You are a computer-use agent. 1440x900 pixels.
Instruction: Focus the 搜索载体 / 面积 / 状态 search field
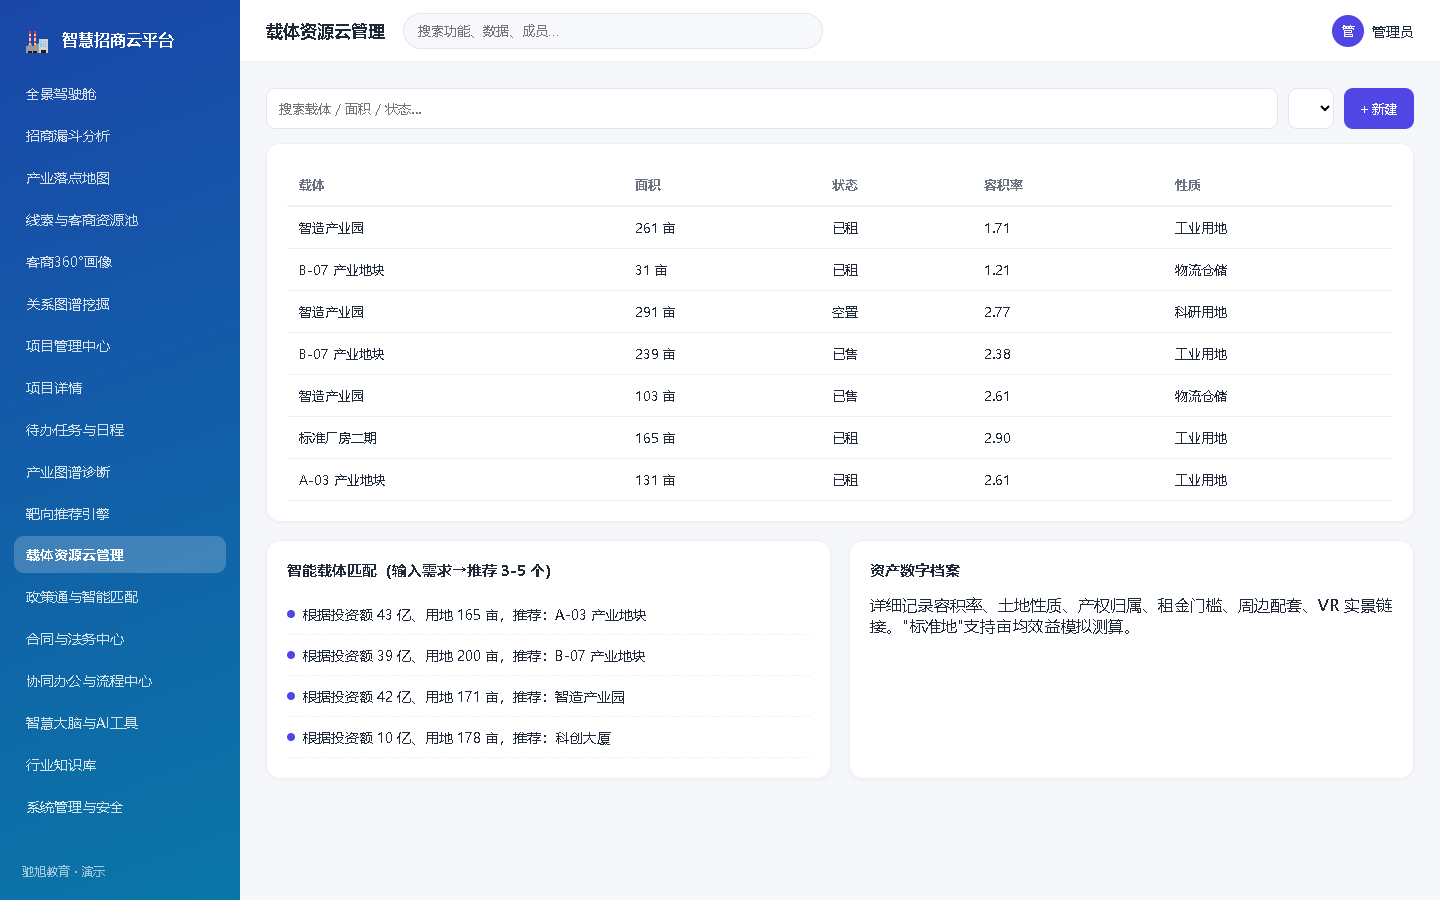tap(772, 109)
